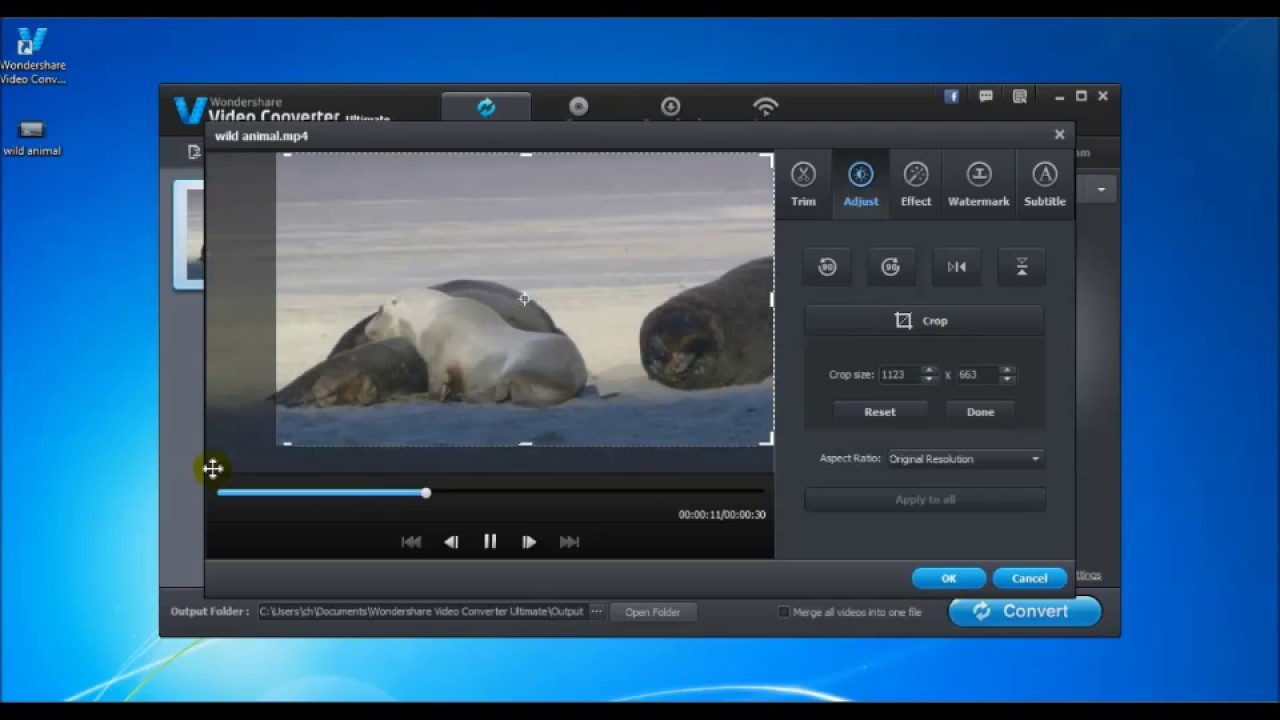This screenshot has width=1280, height=720.
Task: Flip video horizontally
Action: pyautogui.click(x=957, y=267)
